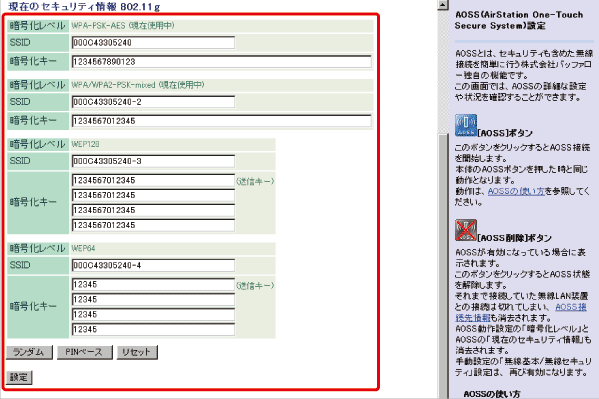Click the SSID field 000C43305240-2
The image size is (599, 399).
153,102
